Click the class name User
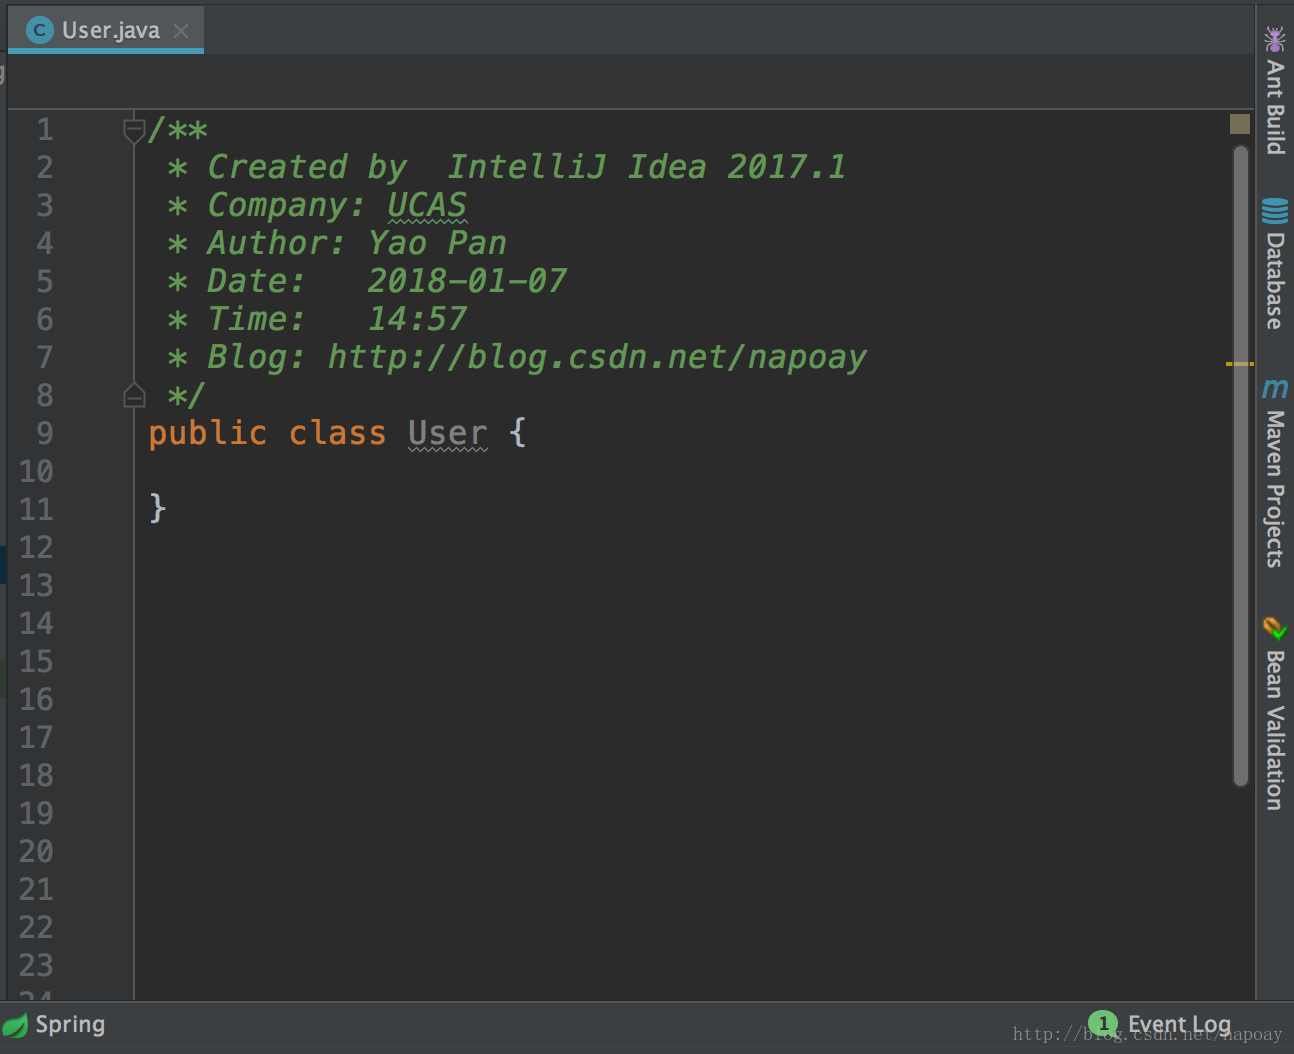This screenshot has height=1054, width=1294. 447,433
